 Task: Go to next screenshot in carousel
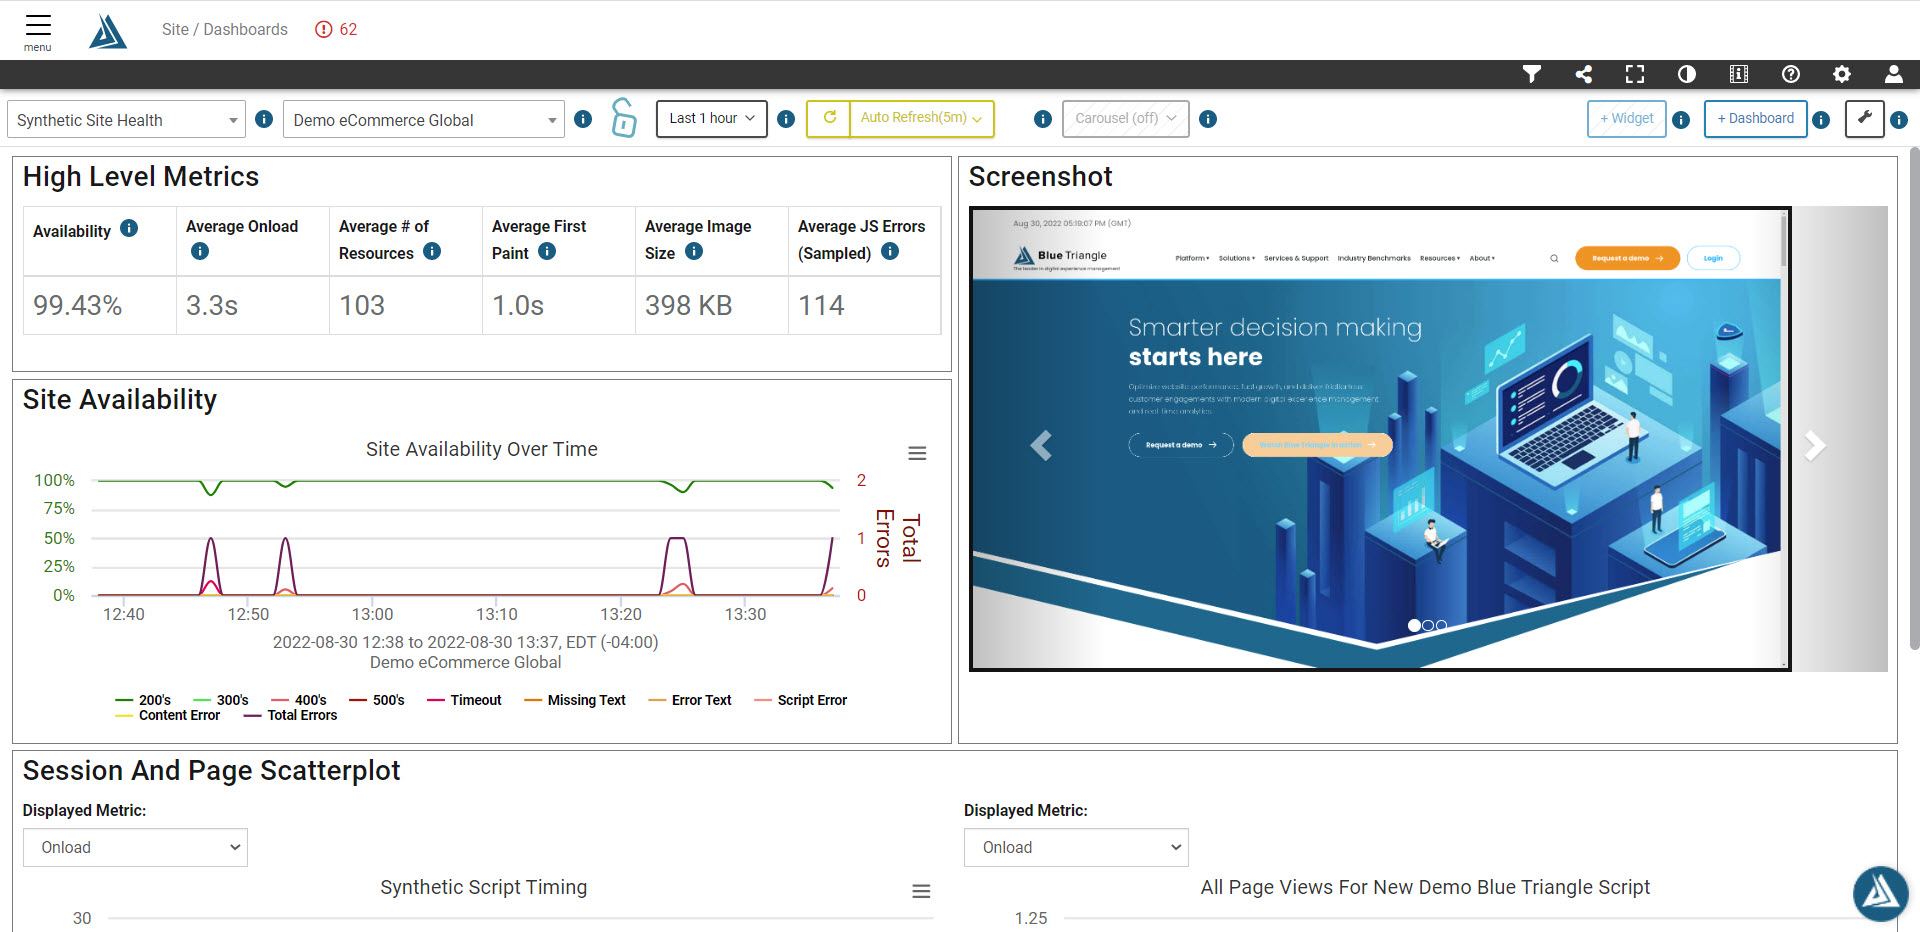point(1814,445)
